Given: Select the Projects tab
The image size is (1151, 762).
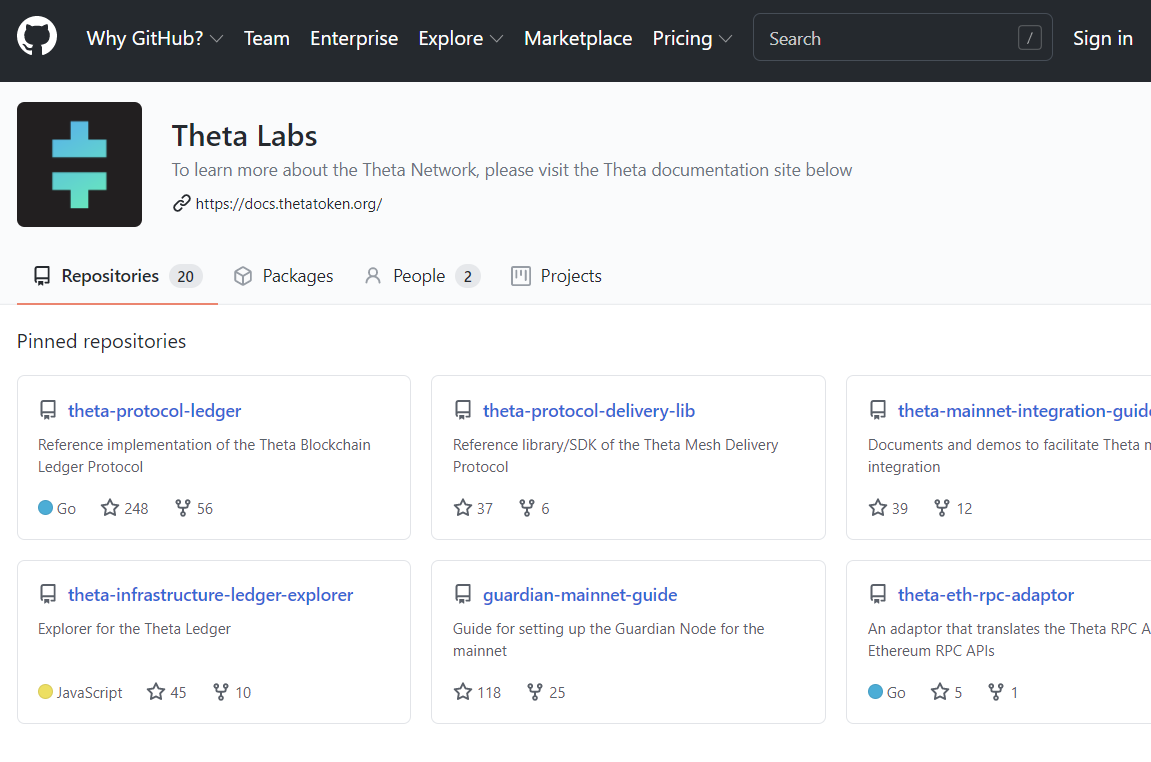Looking at the screenshot, I should click(556, 276).
